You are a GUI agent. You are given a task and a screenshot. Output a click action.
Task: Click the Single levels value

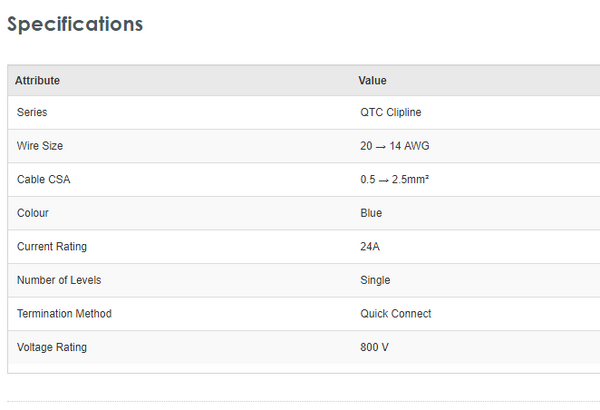[375, 280]
